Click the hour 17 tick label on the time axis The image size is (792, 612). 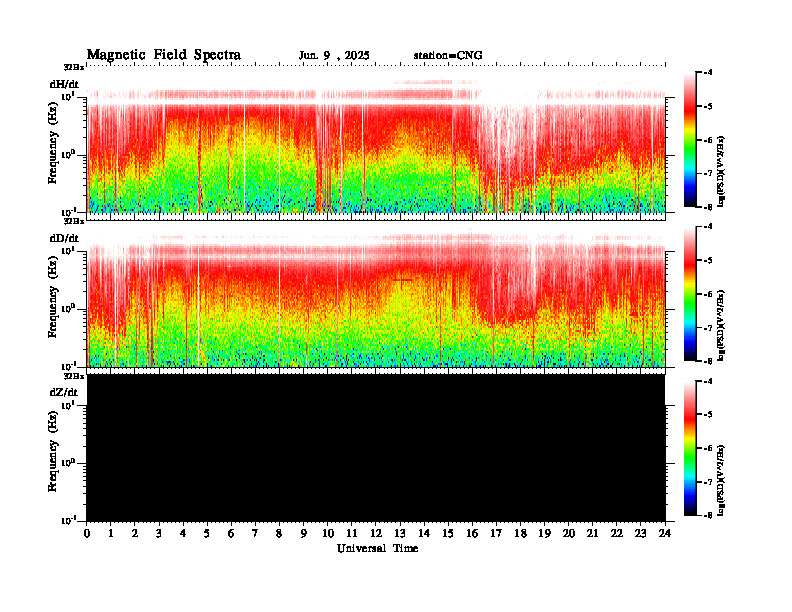[496, 534]
